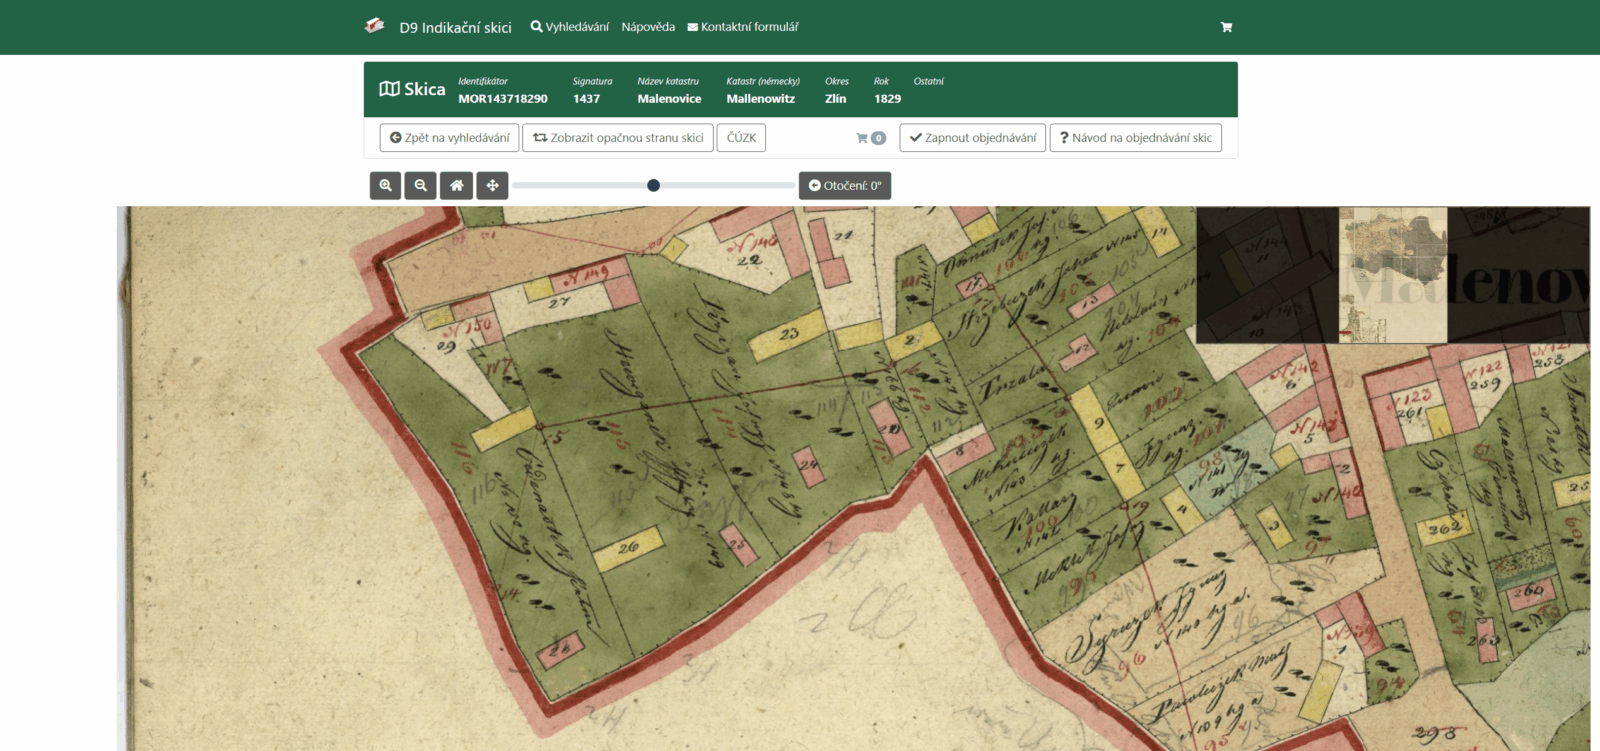Toggle full page with arrows icon
Viewport: 1600px width, 751px height.
[492, 186]
